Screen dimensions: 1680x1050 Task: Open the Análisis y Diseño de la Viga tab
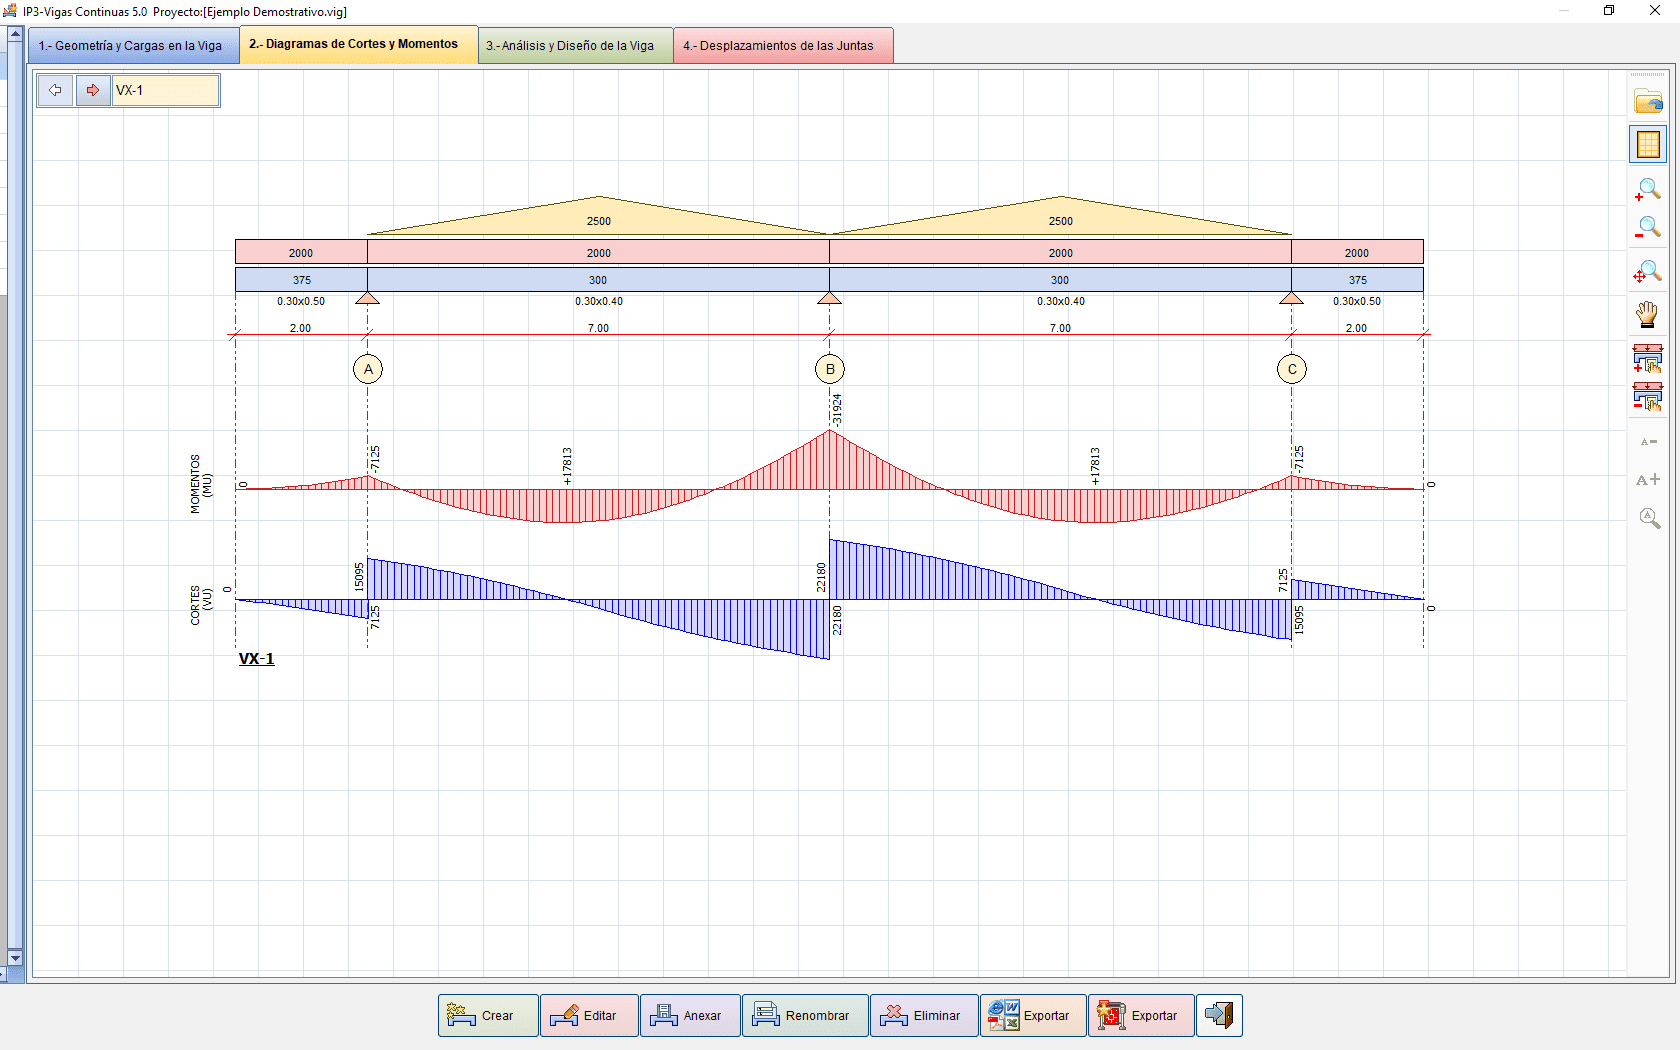click(575, 45)
